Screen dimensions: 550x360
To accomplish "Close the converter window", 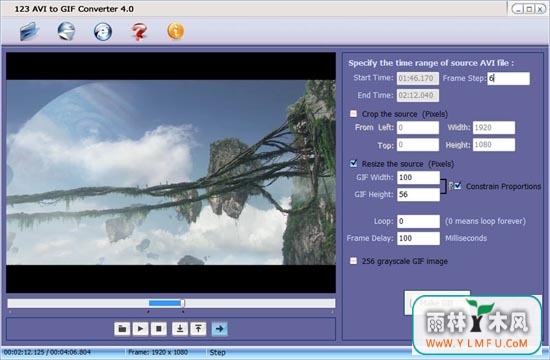I will coord(540,9).
